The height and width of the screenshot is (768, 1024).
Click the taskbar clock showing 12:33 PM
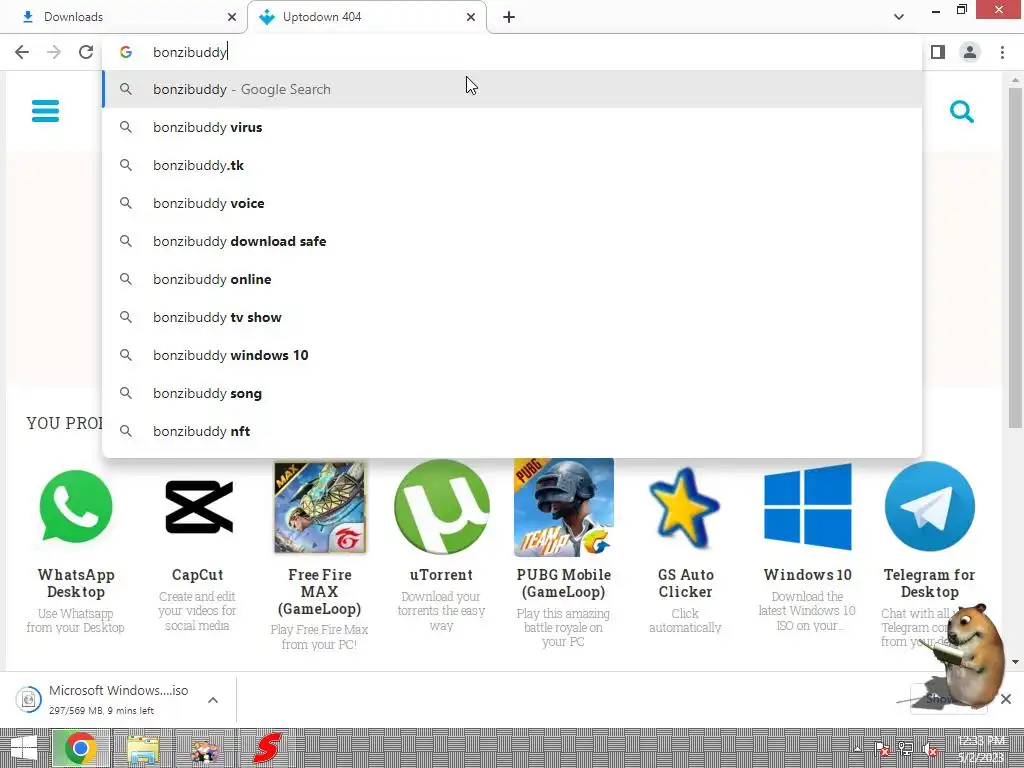click(981, 749)
